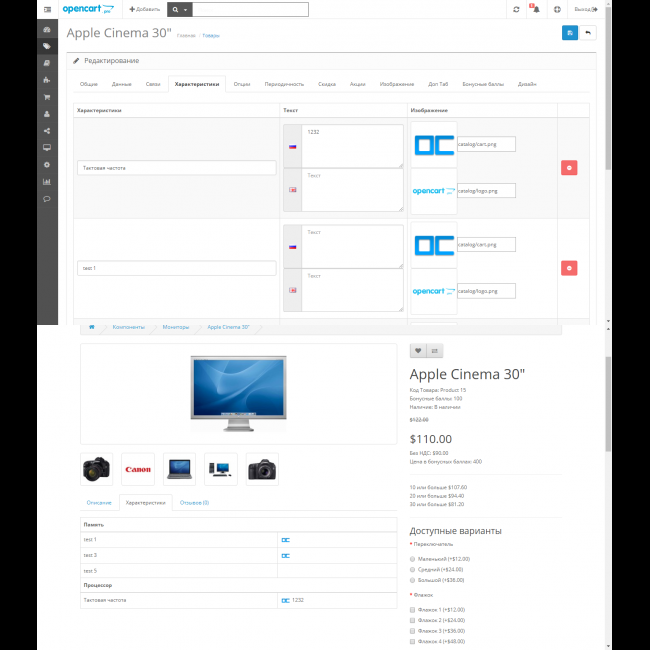Open the shopping cart sidebar icon

(x=46, y=97)
